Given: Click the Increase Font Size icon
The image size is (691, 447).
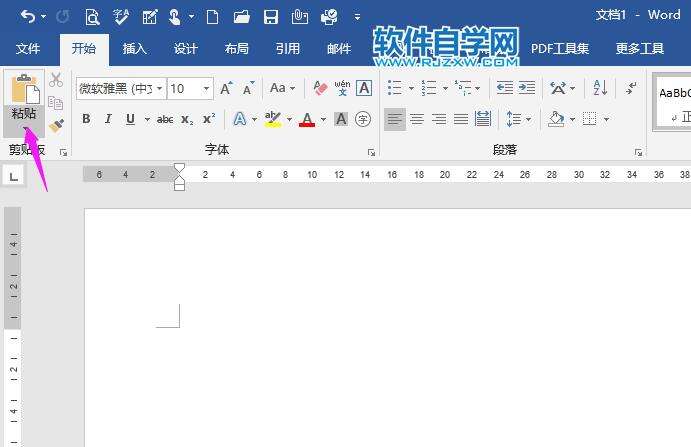Looking at the screenshot, I should (227, 89).
